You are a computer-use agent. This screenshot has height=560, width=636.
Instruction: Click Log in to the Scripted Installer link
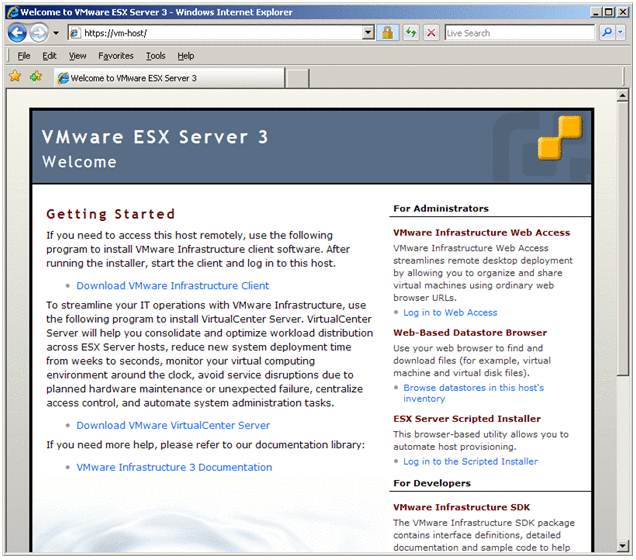[x=471, y=462]
